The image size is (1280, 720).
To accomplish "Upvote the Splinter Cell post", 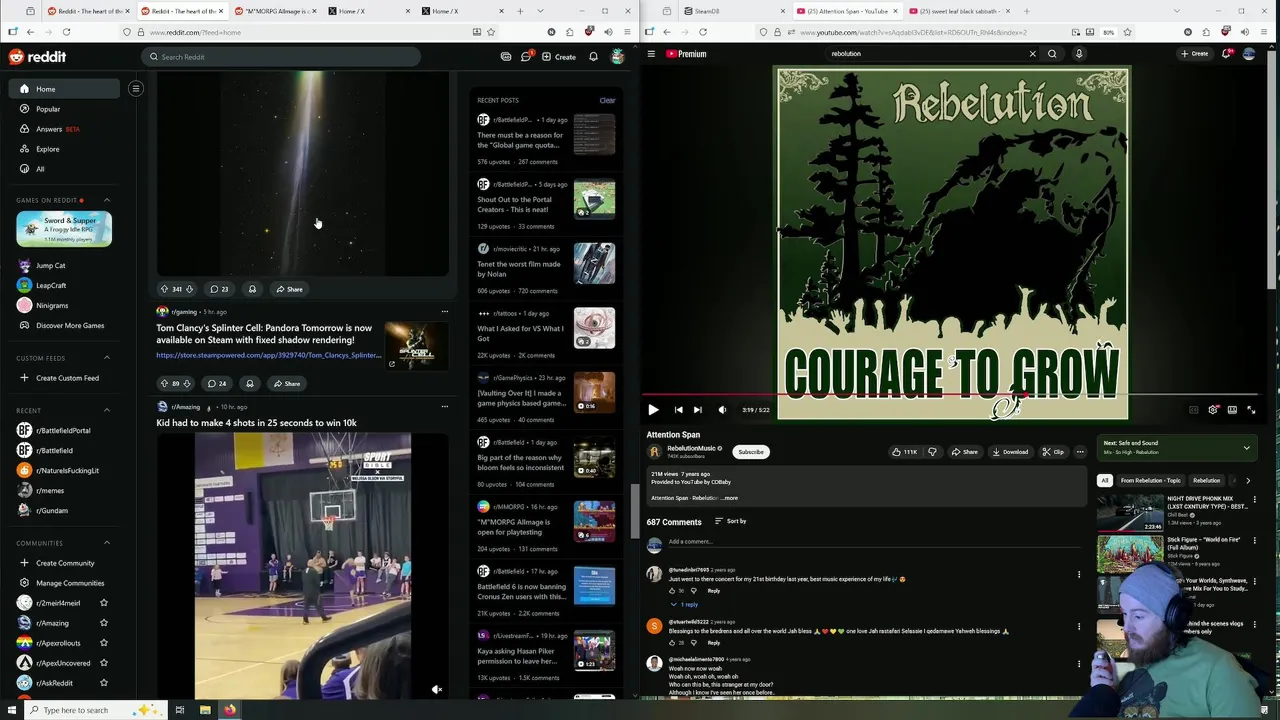I will (x=164, y=383).
